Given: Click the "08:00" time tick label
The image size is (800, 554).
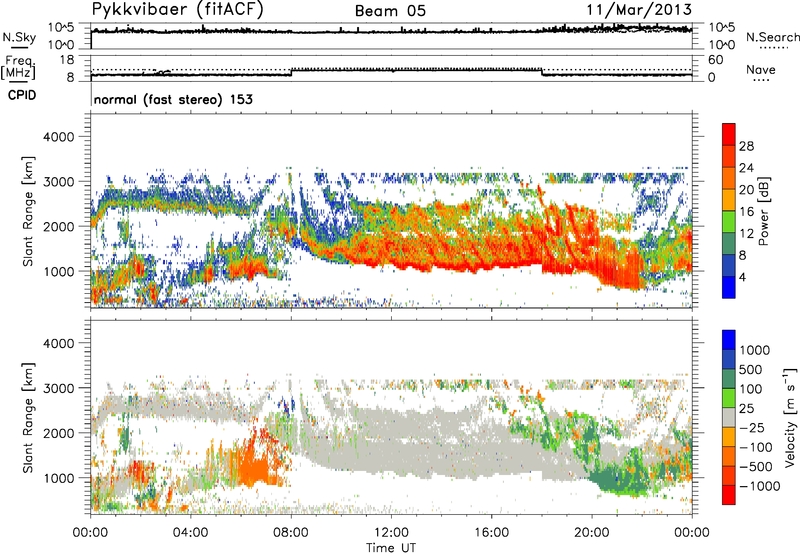Looking at the screenshot, I should click(x=291, y=533).
